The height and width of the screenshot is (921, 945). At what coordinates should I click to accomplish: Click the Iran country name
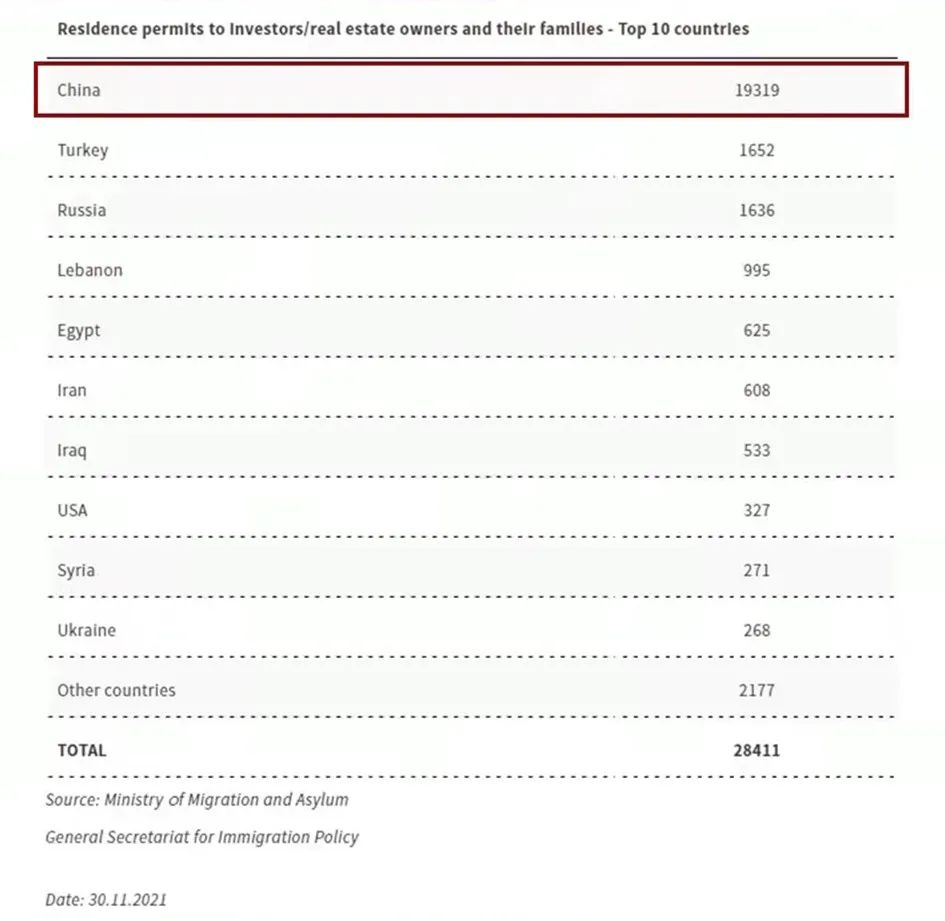pos(72,390)
